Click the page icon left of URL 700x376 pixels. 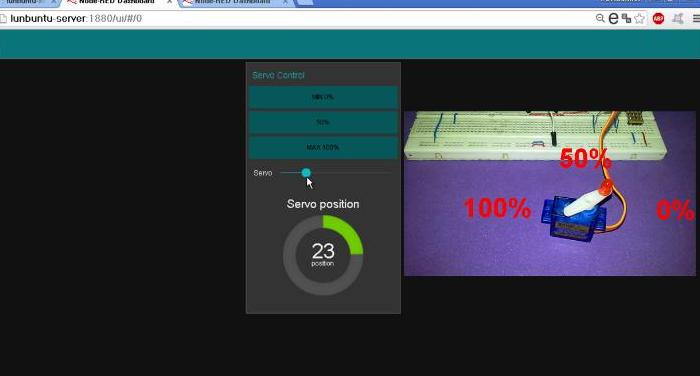(x=4, y=19)
